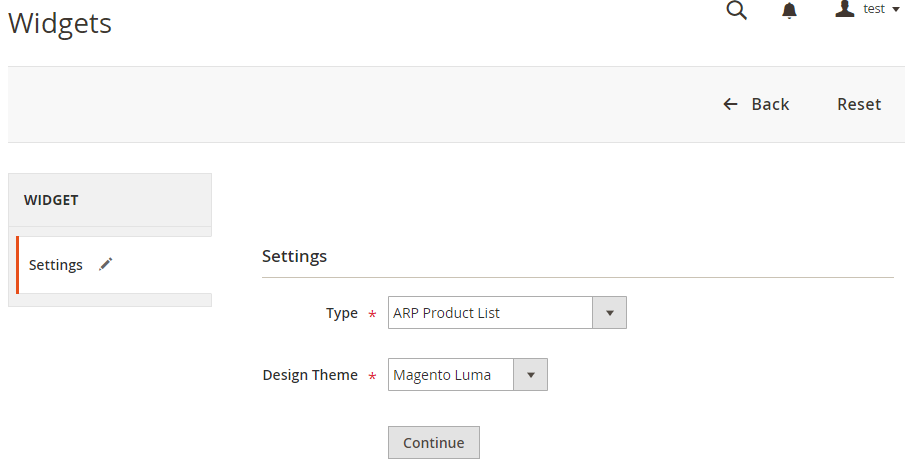Click the test username label
The width and height of the screenshot is (905, 463).
pos(874,9)
